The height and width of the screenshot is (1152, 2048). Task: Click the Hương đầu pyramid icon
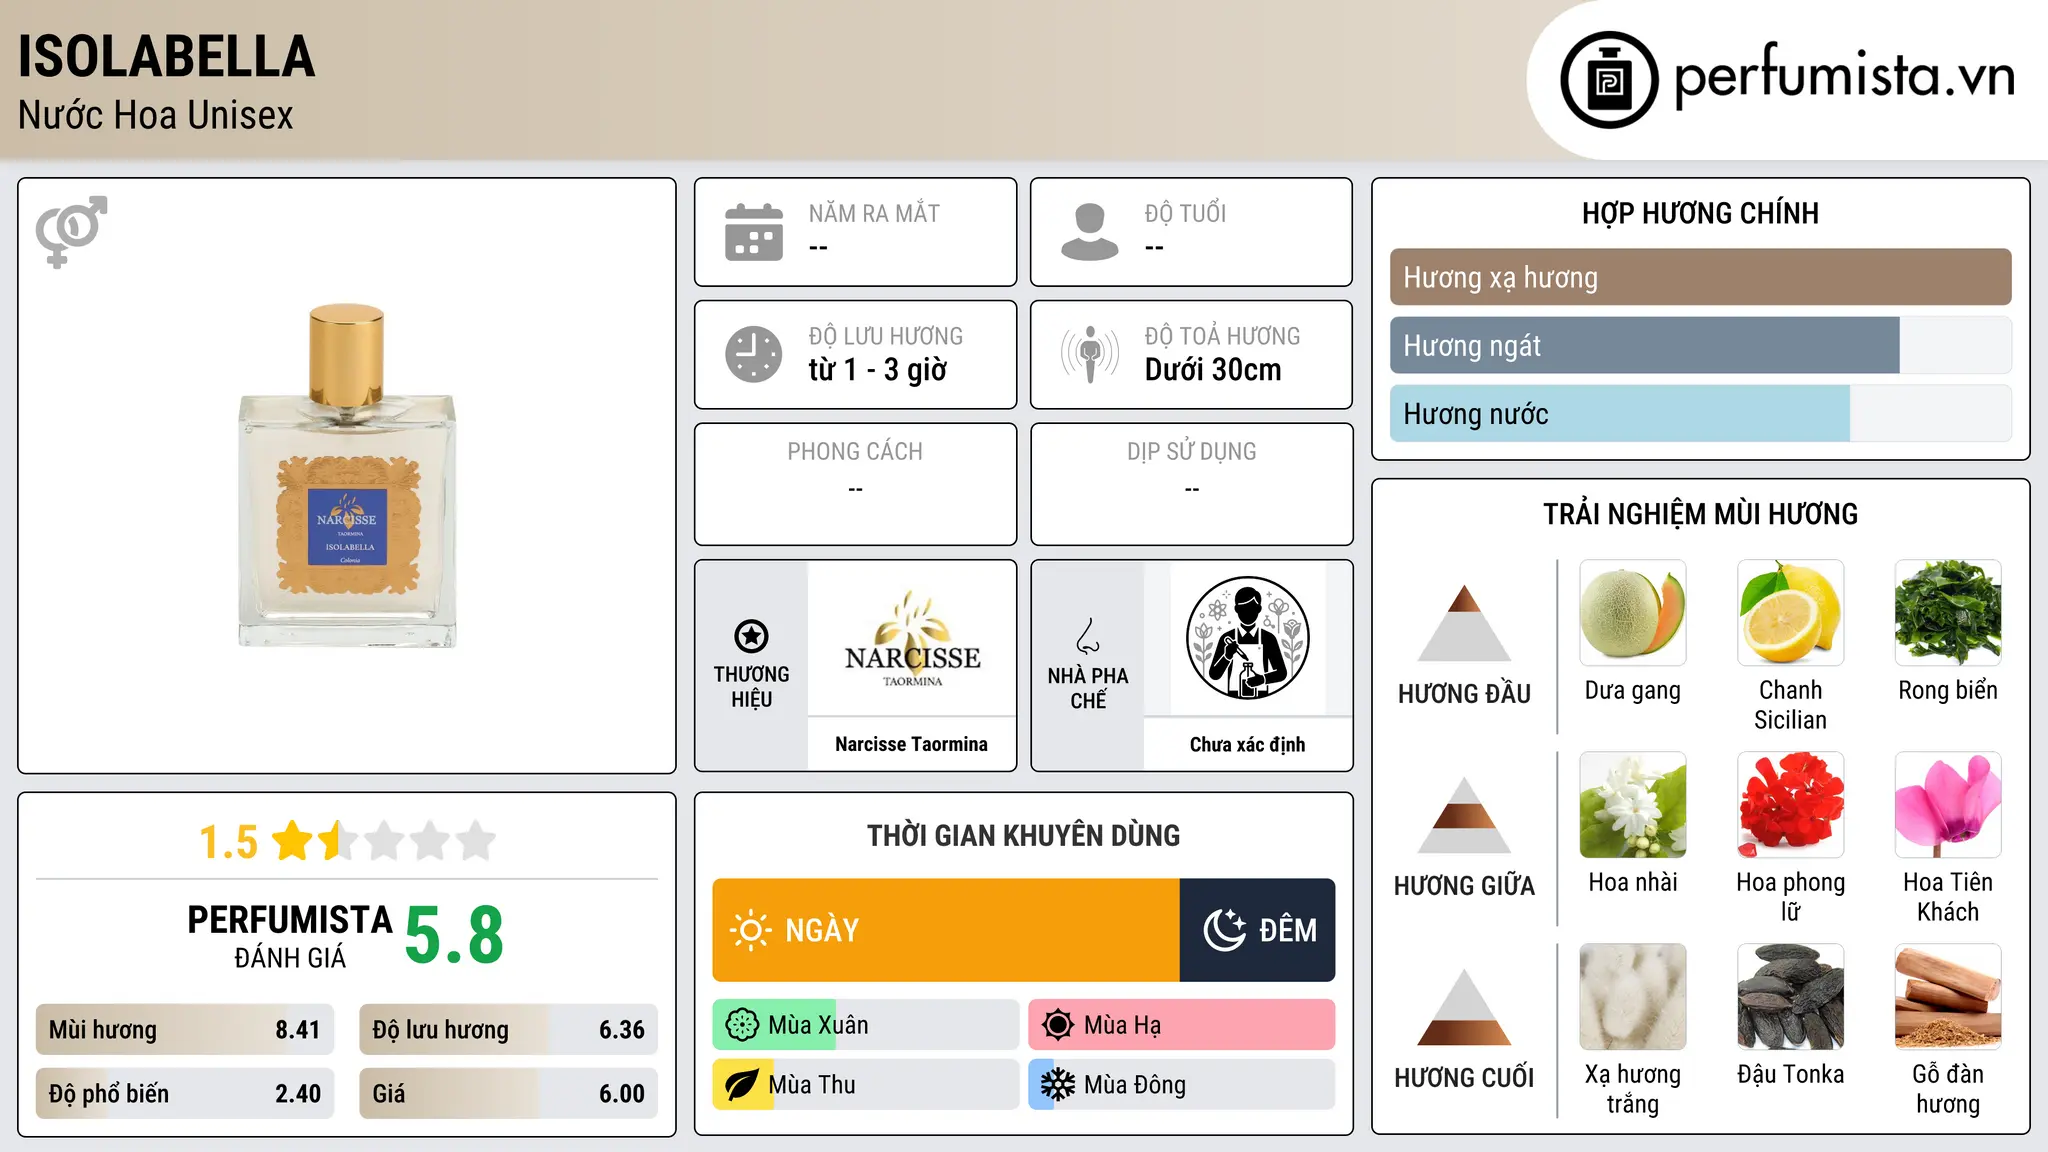[1464, 623]
